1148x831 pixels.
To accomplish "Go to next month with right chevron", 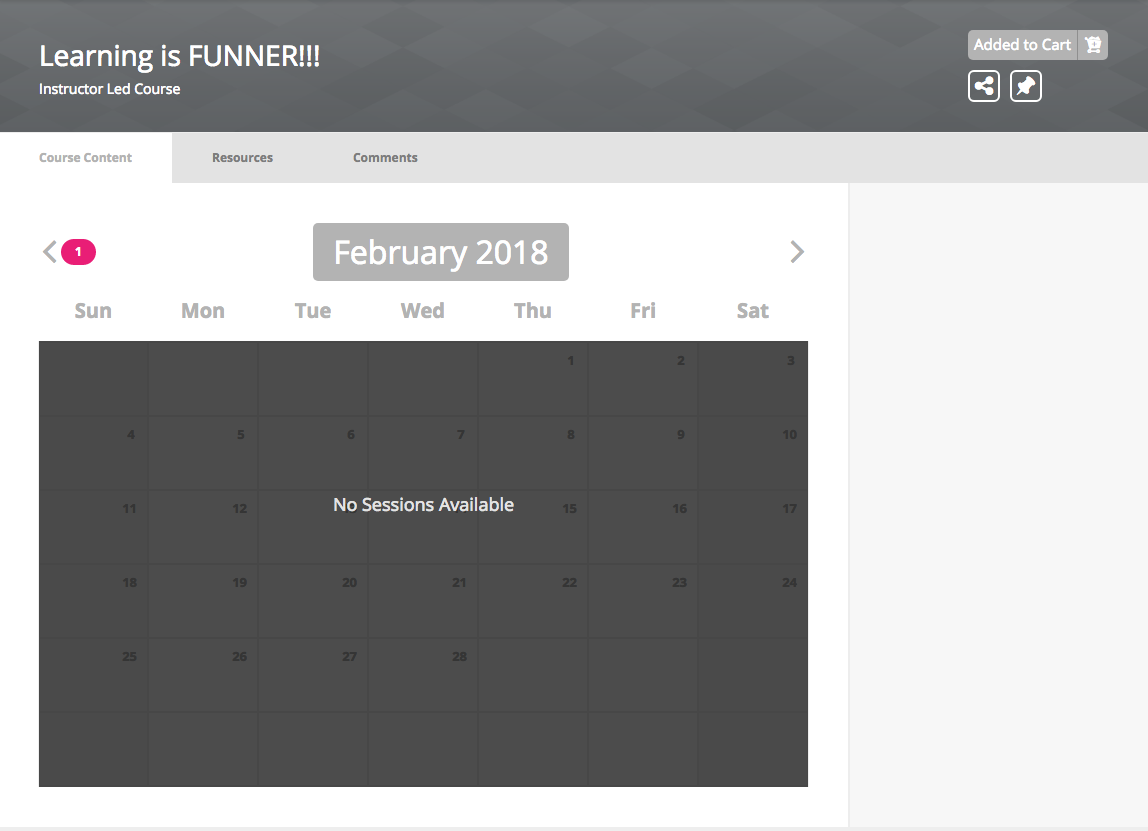I will (x=797, y=252).
